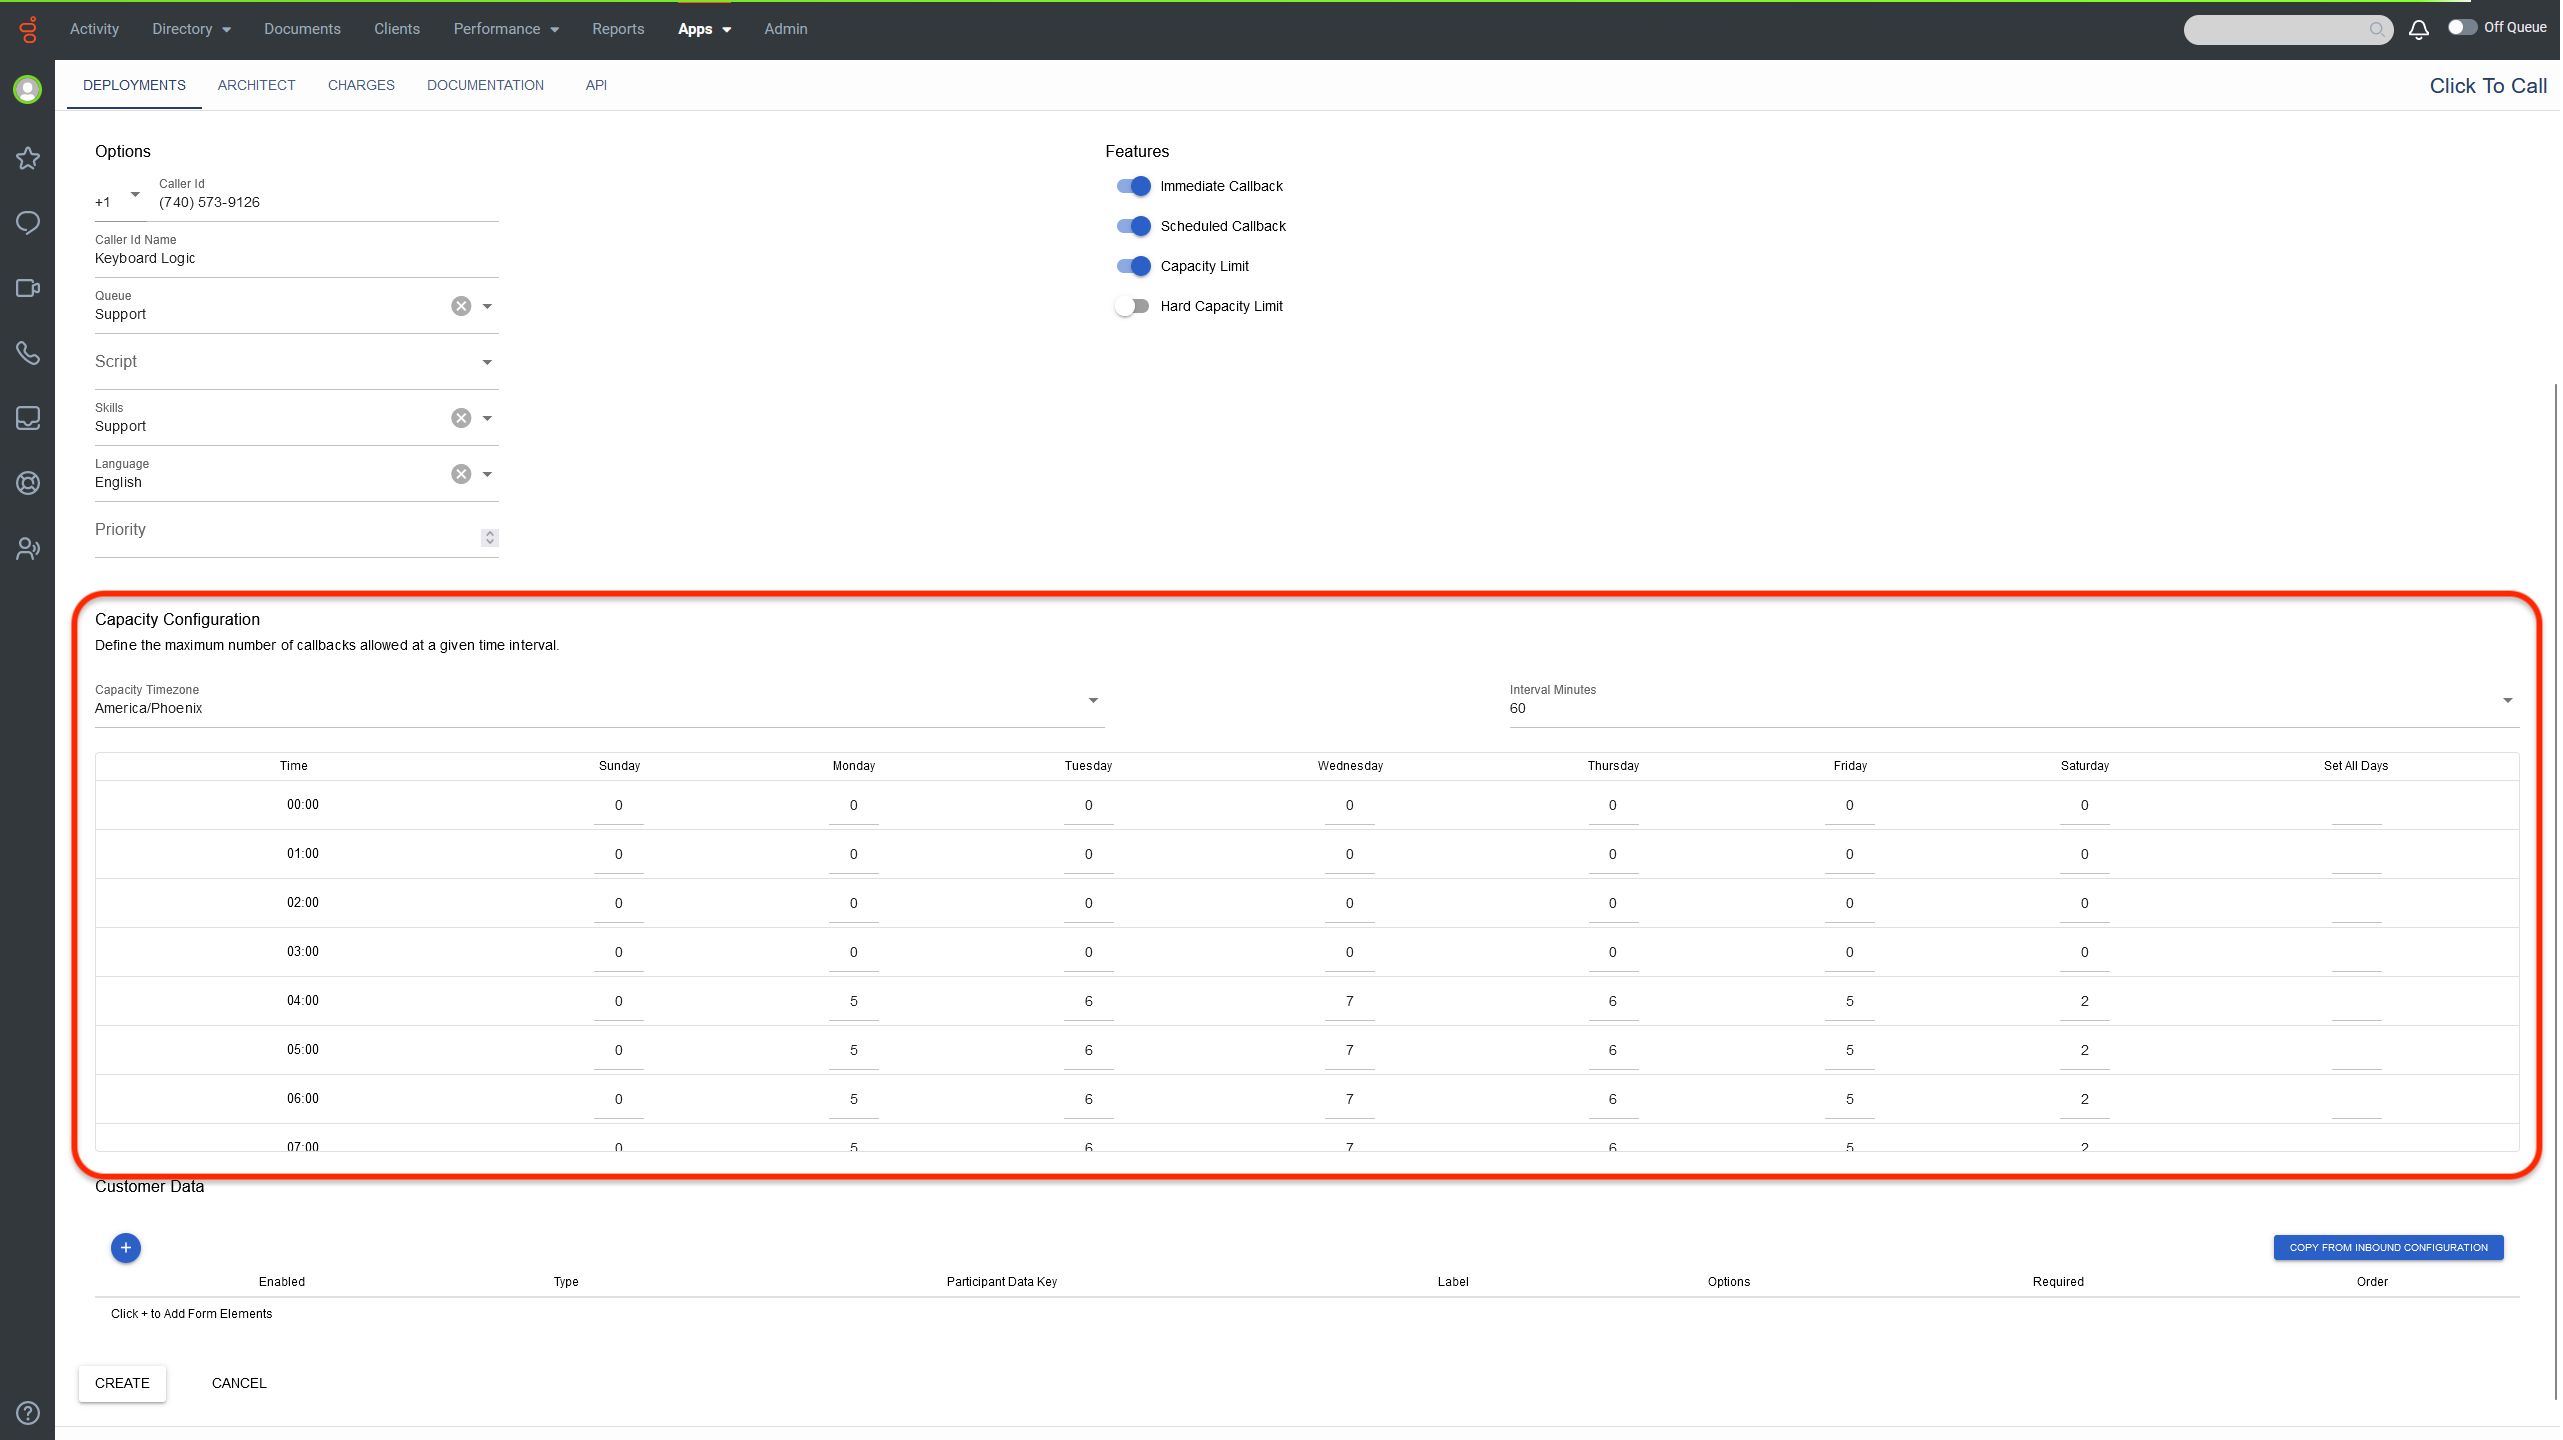
Task: Click the CREATE button
Action: click(122, 1383)
